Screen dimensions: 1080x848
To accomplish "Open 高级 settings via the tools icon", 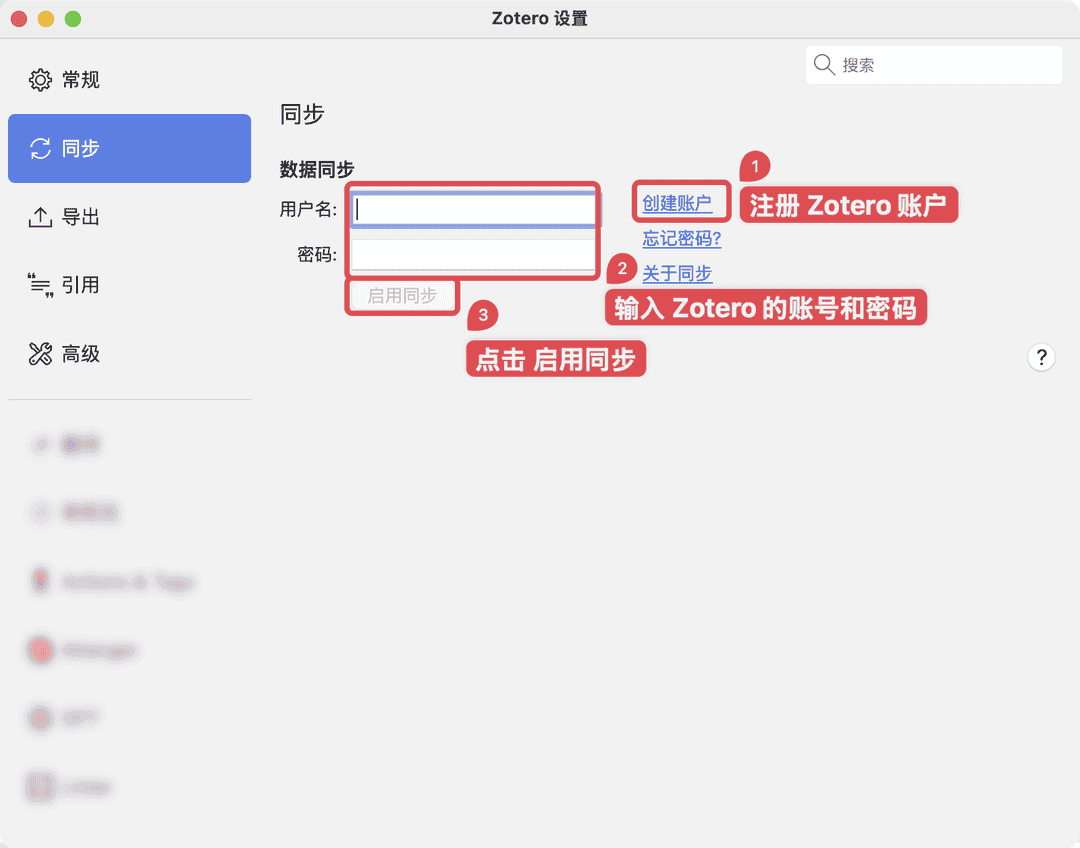I will (40, 354).
